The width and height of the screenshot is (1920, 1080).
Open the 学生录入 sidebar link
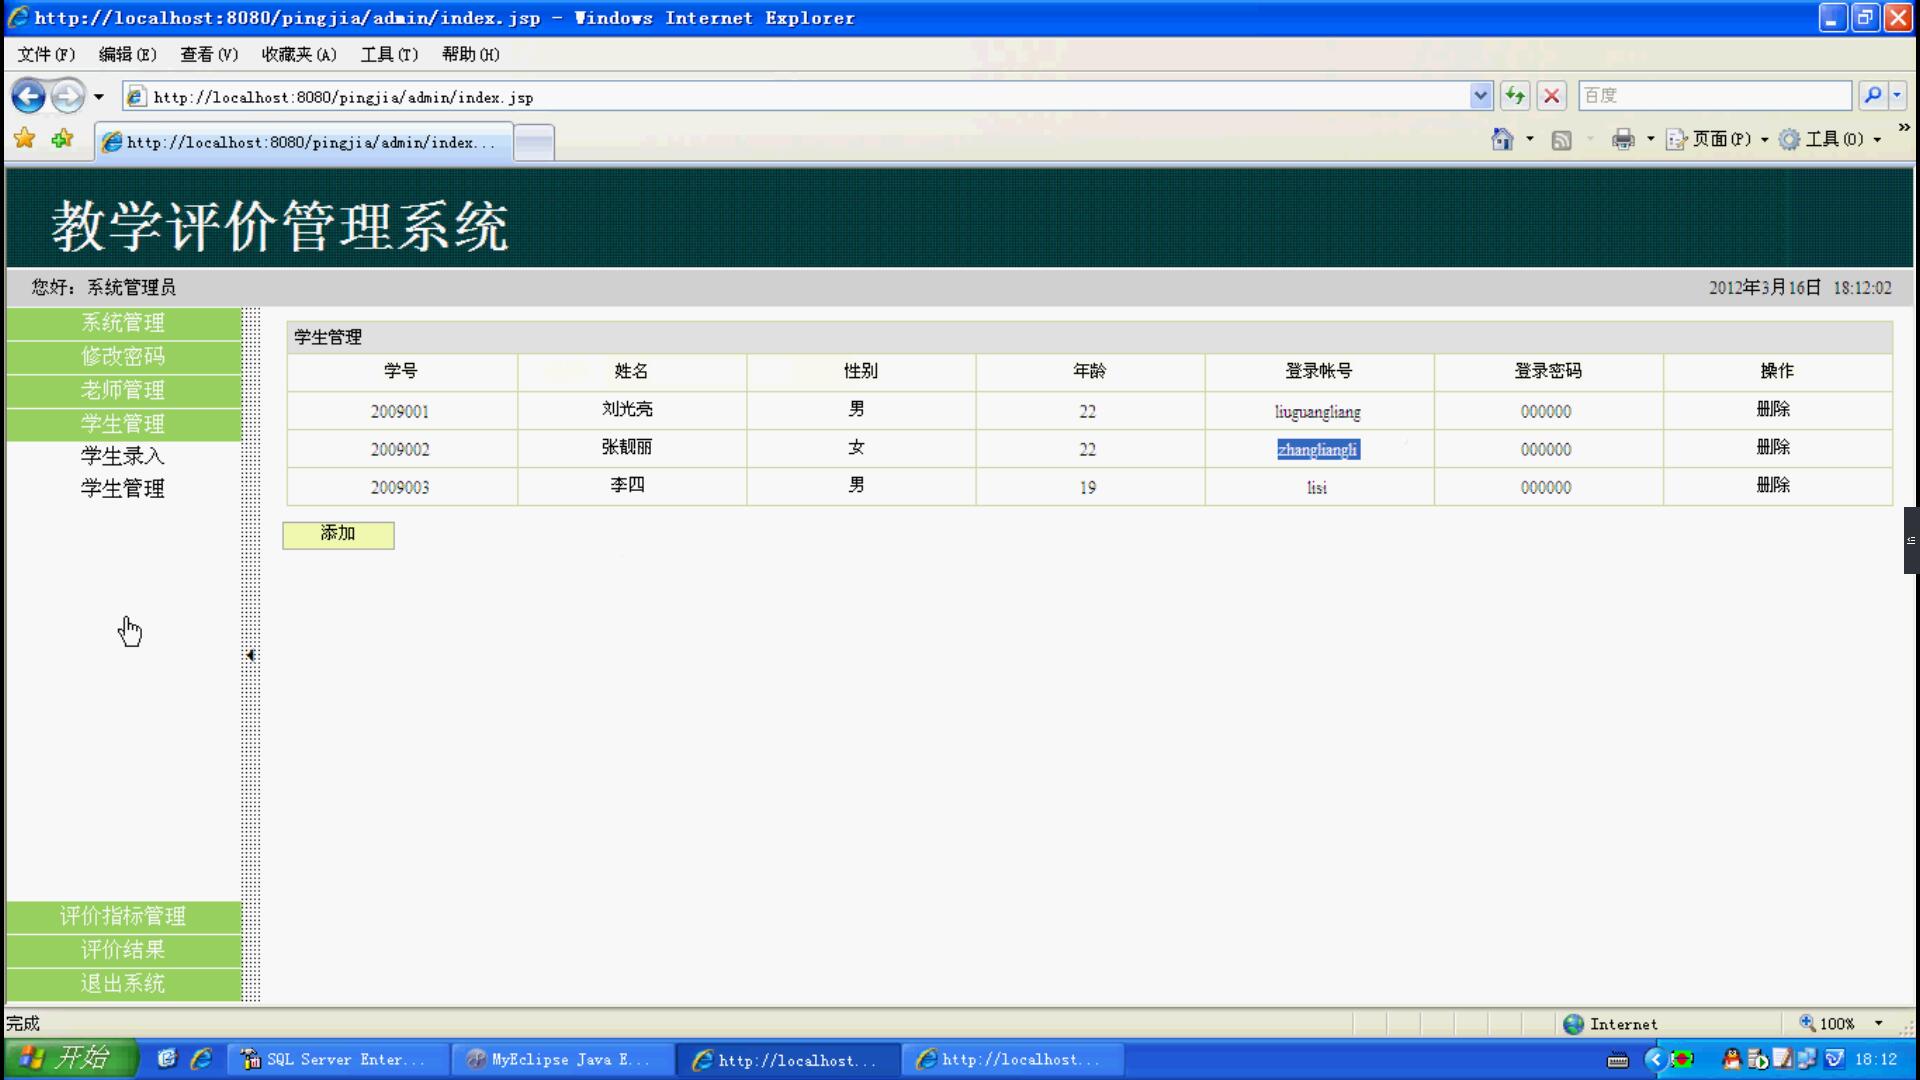[x=122, y=456]
